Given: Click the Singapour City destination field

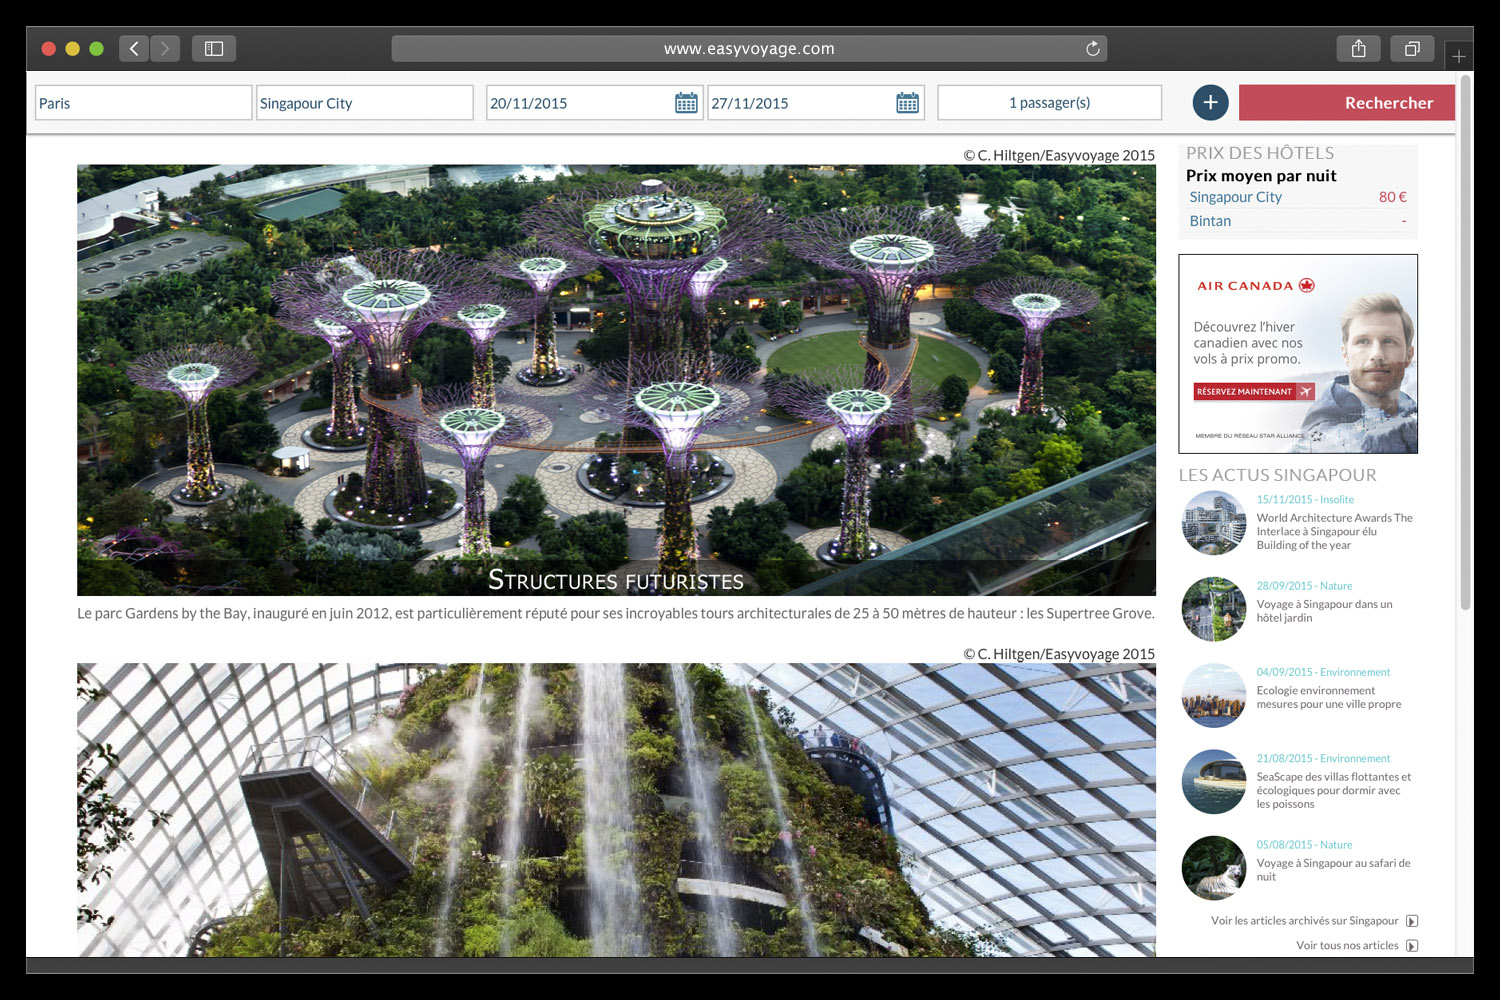Looking at the screenshot, I should pos(364,103).
